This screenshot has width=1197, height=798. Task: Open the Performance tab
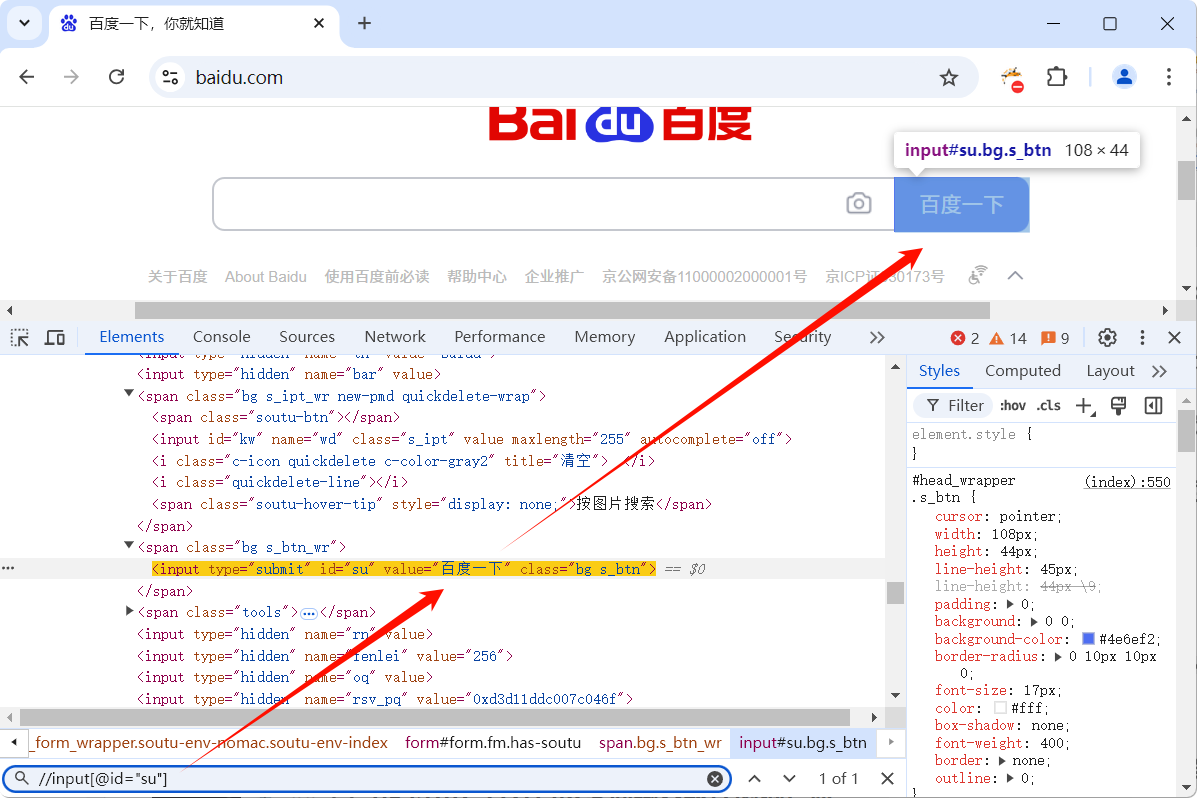(x=499, y=337)
